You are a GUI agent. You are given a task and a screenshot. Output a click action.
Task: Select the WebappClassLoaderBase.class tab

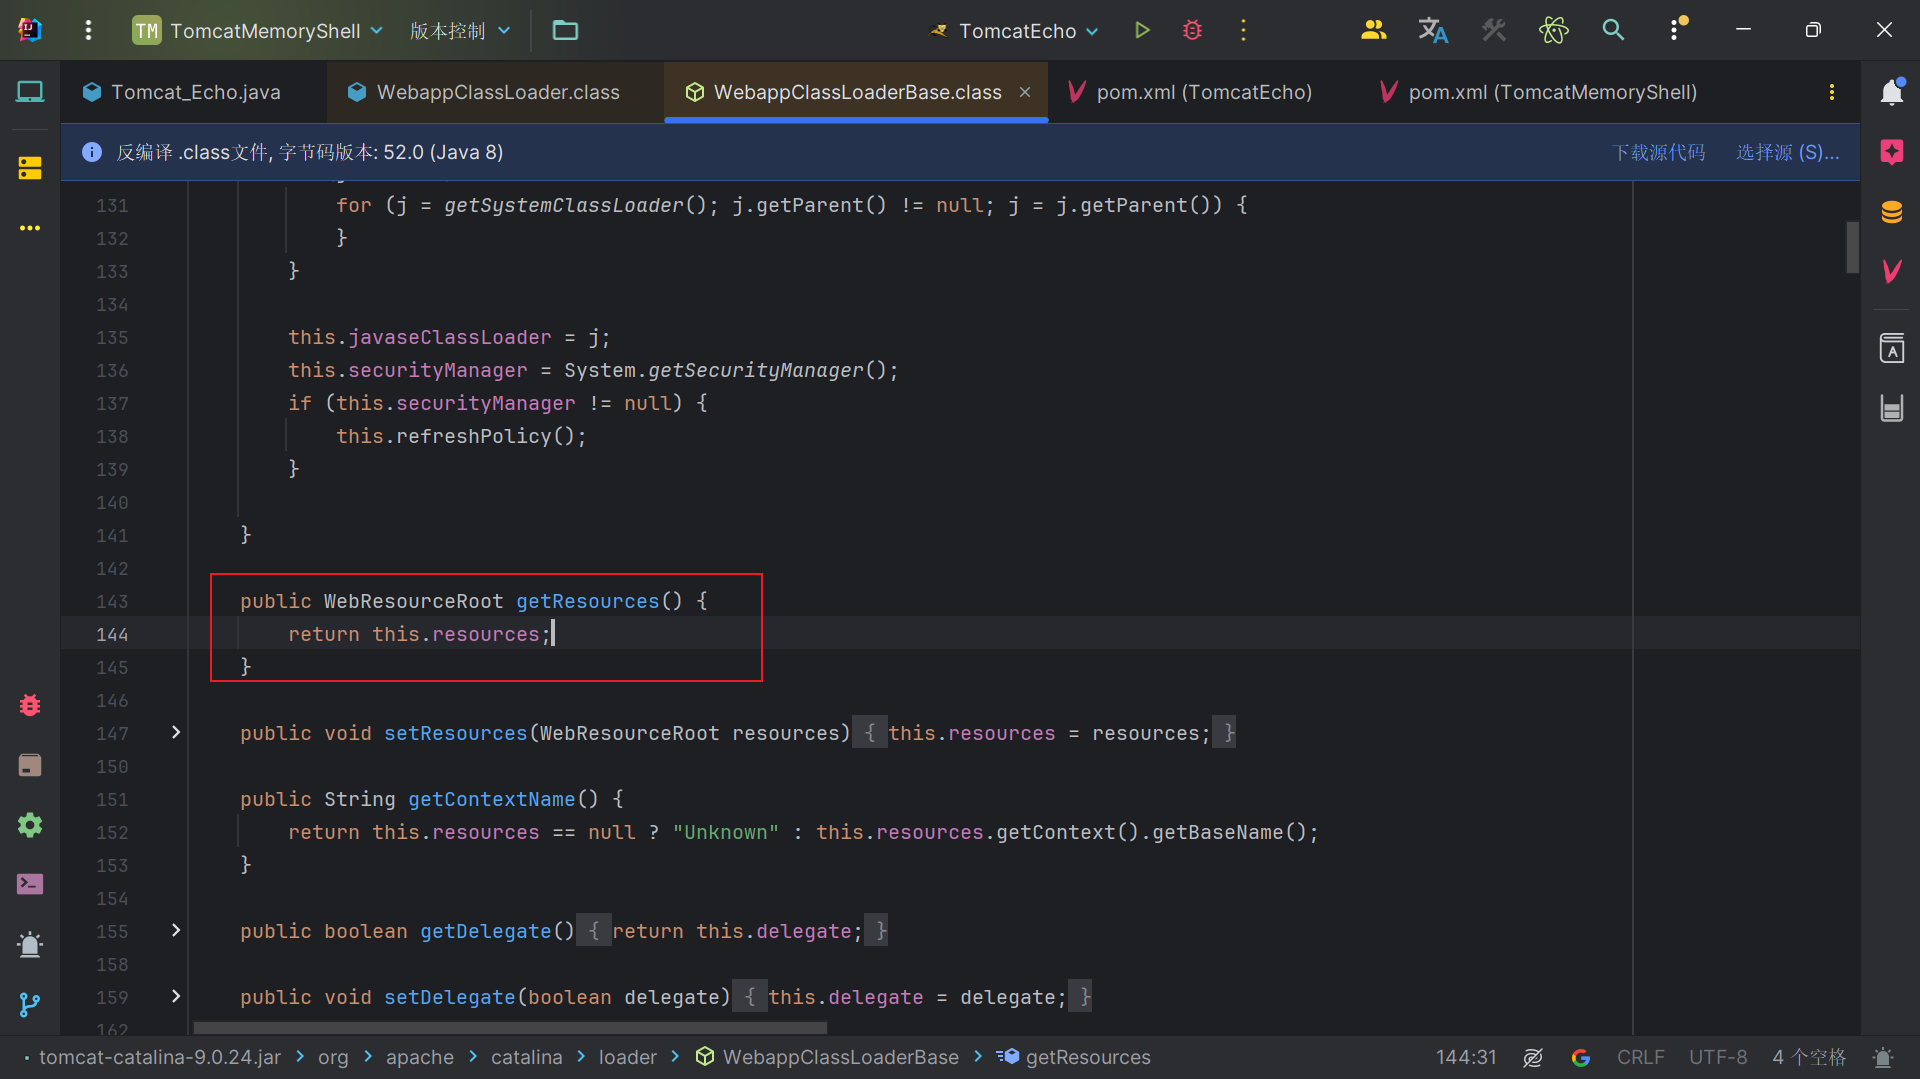[x=857, y=92]
